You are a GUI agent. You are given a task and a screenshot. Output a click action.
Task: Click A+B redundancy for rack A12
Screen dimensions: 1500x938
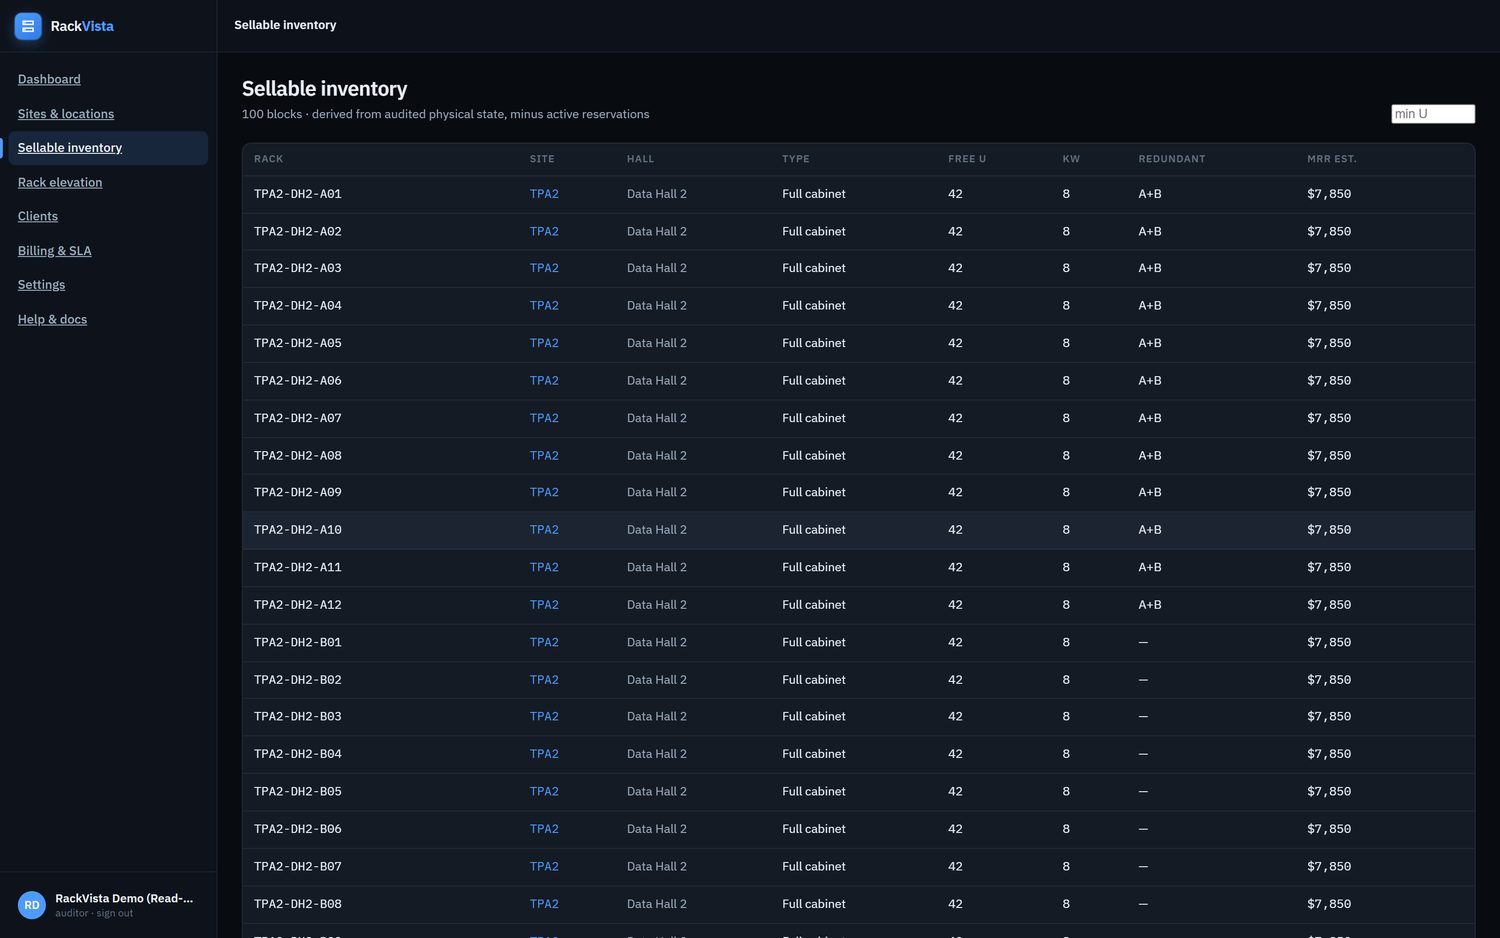1150,605
